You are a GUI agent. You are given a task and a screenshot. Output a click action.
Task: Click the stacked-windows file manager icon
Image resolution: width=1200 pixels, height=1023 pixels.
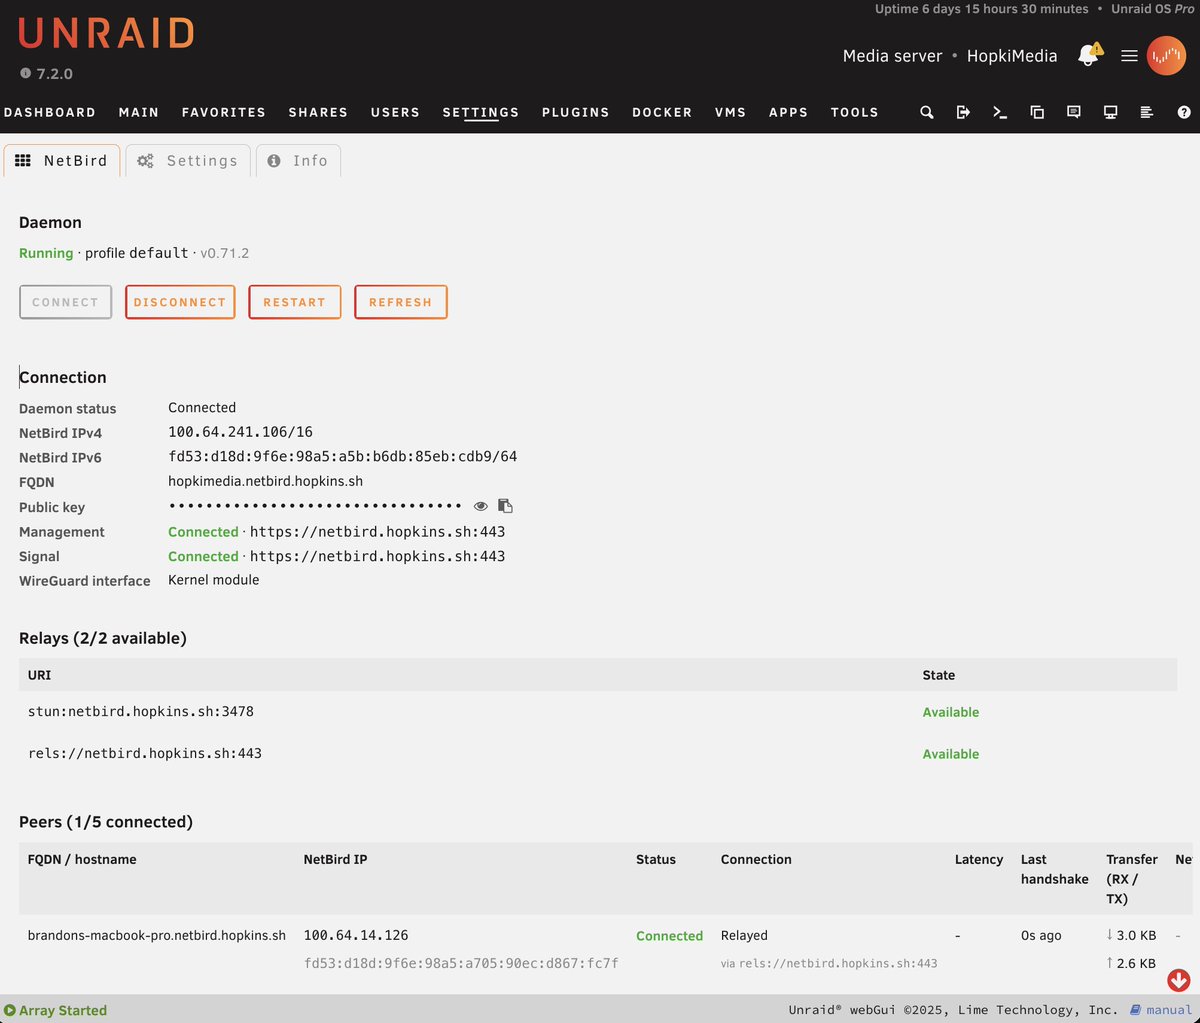[x=1037, y=112]
